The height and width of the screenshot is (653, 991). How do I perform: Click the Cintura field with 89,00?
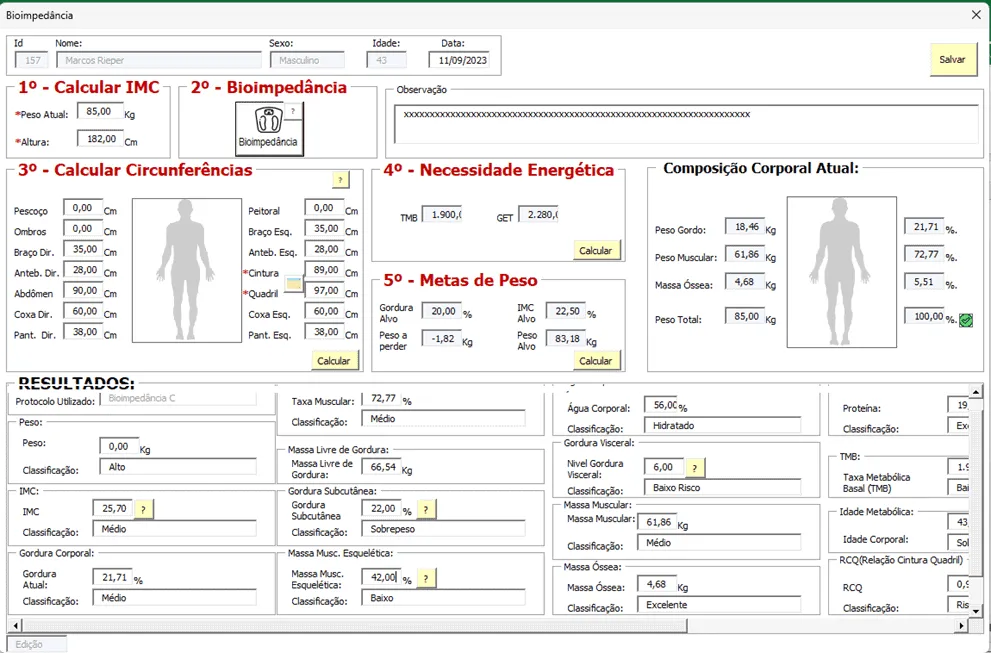pyautogui.click(x=324, y=270)
